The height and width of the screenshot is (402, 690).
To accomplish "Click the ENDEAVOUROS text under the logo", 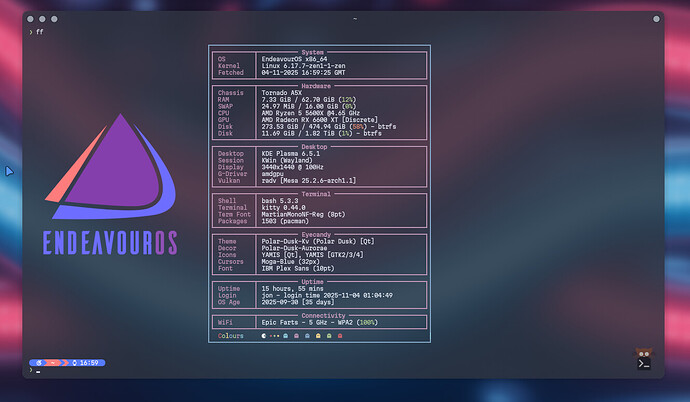I will click(109, 241).
